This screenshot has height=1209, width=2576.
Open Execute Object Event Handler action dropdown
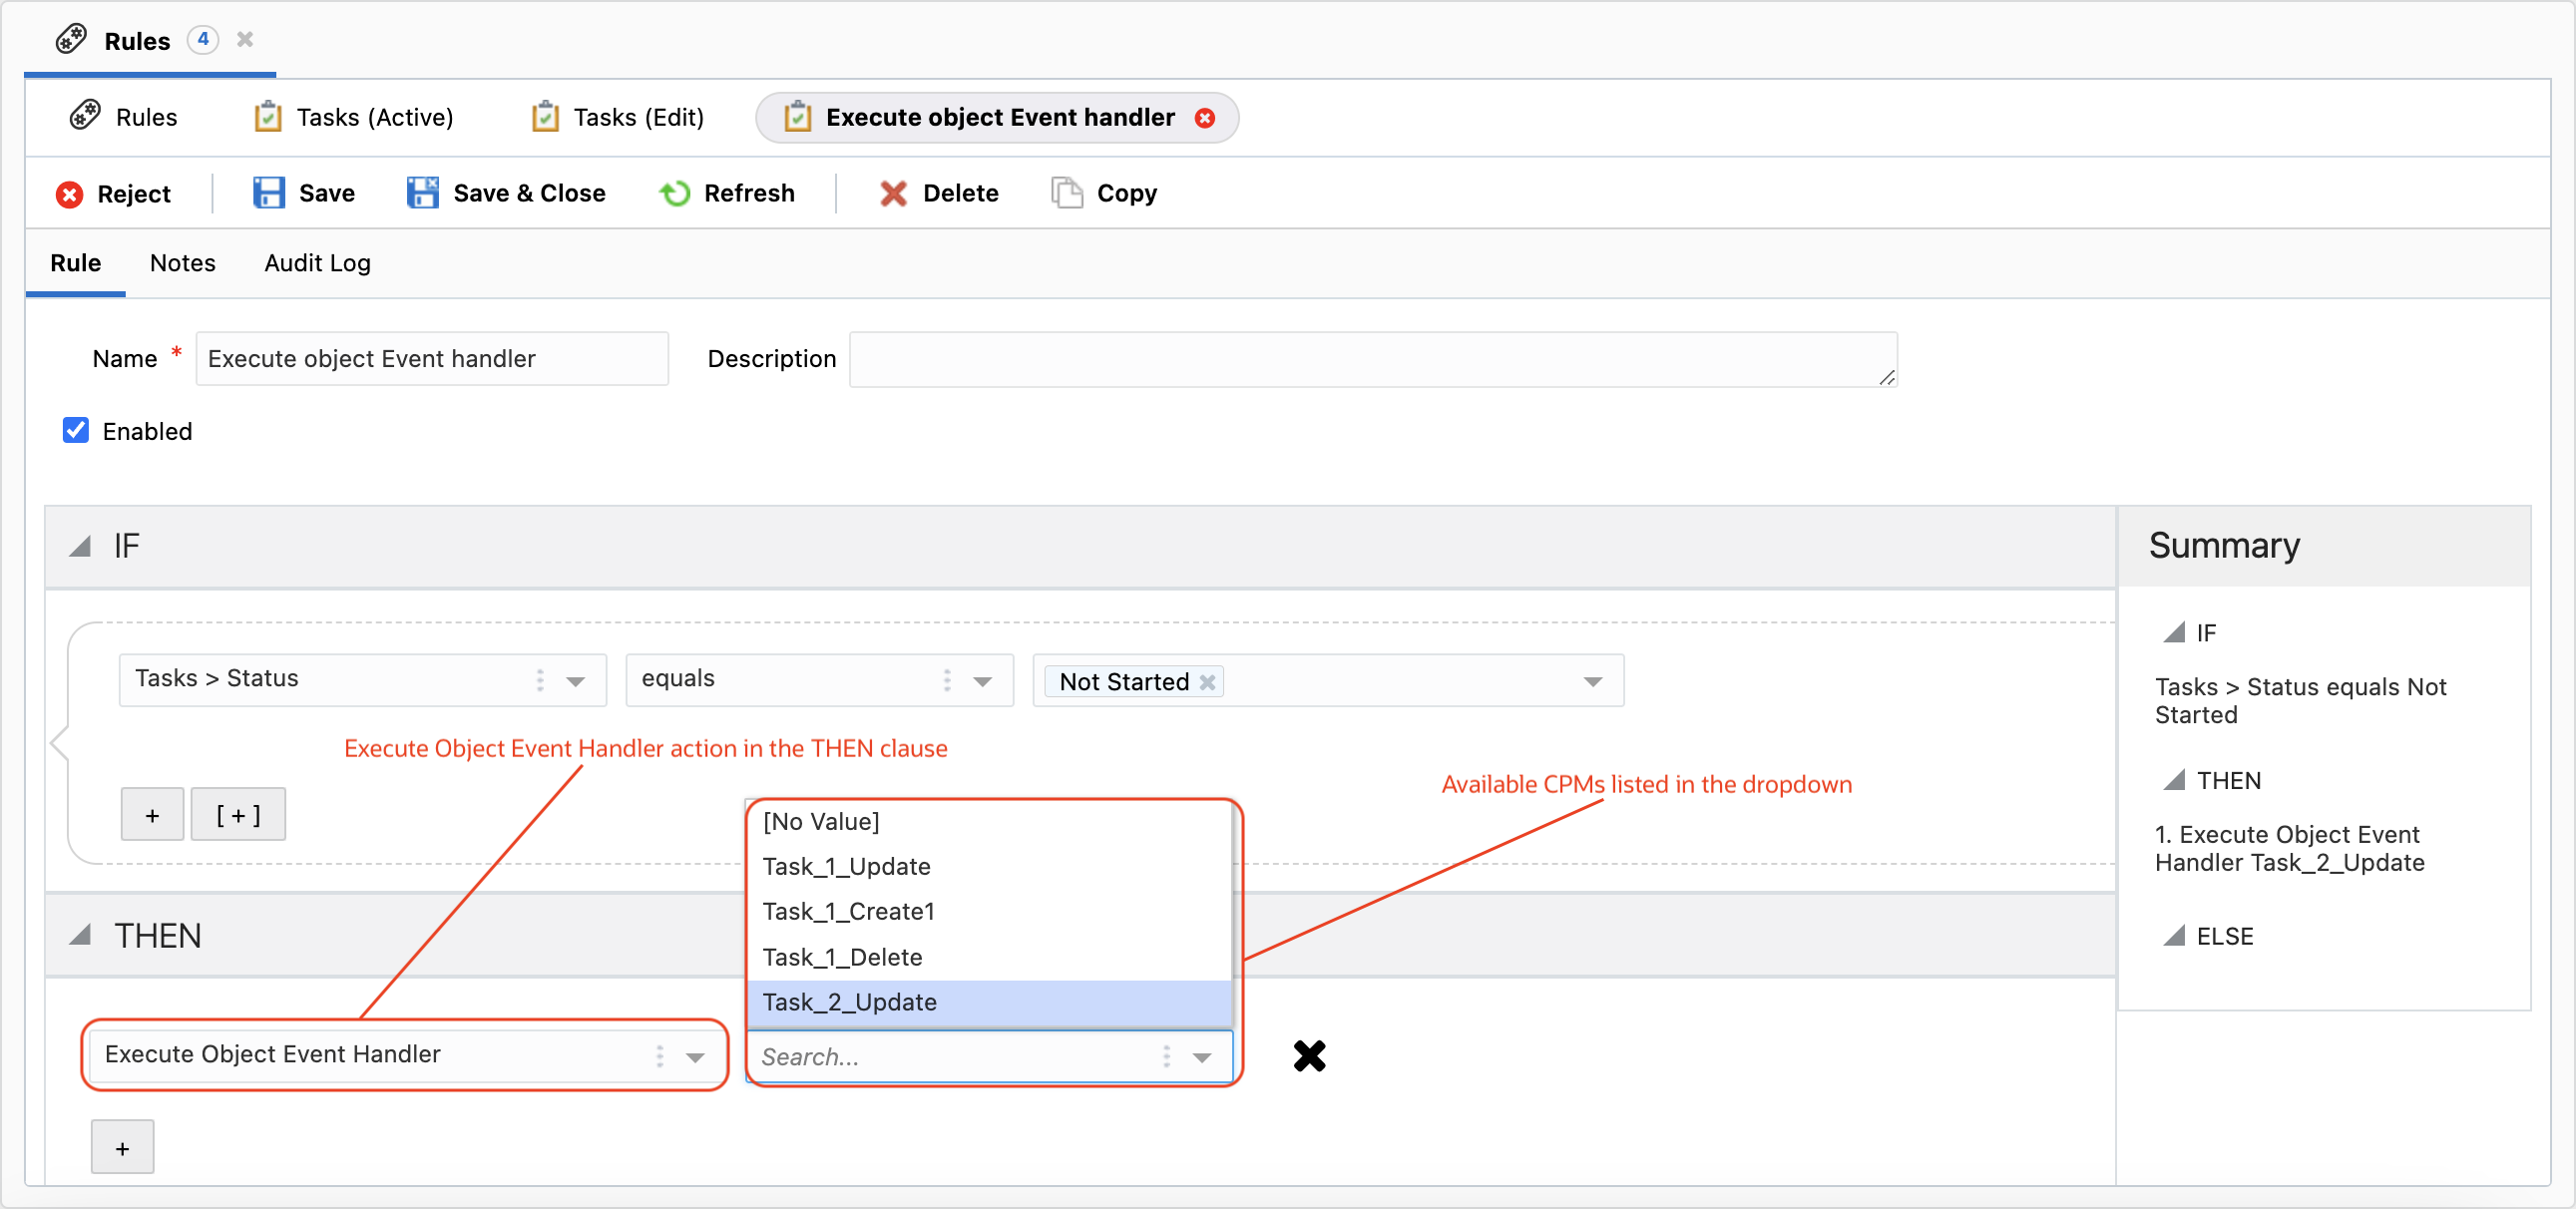(x=695, y=1056)
